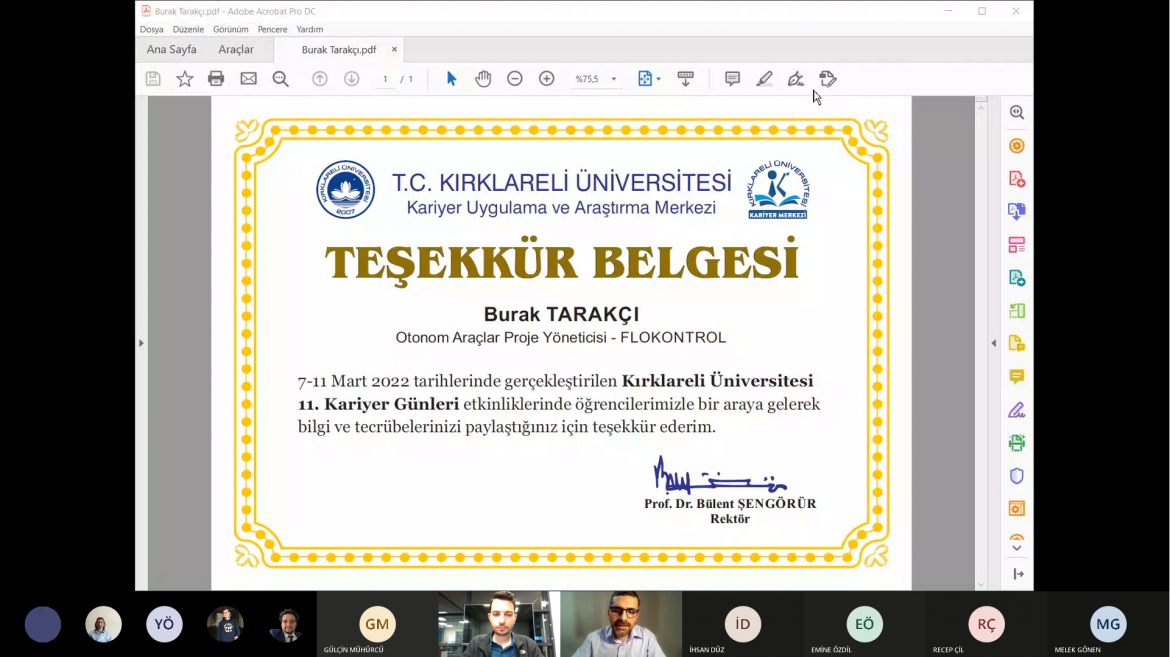Open Organize Pages tool in right pane
The width and height of the screenshot is (1170, 657).
tap(1016, 311)
